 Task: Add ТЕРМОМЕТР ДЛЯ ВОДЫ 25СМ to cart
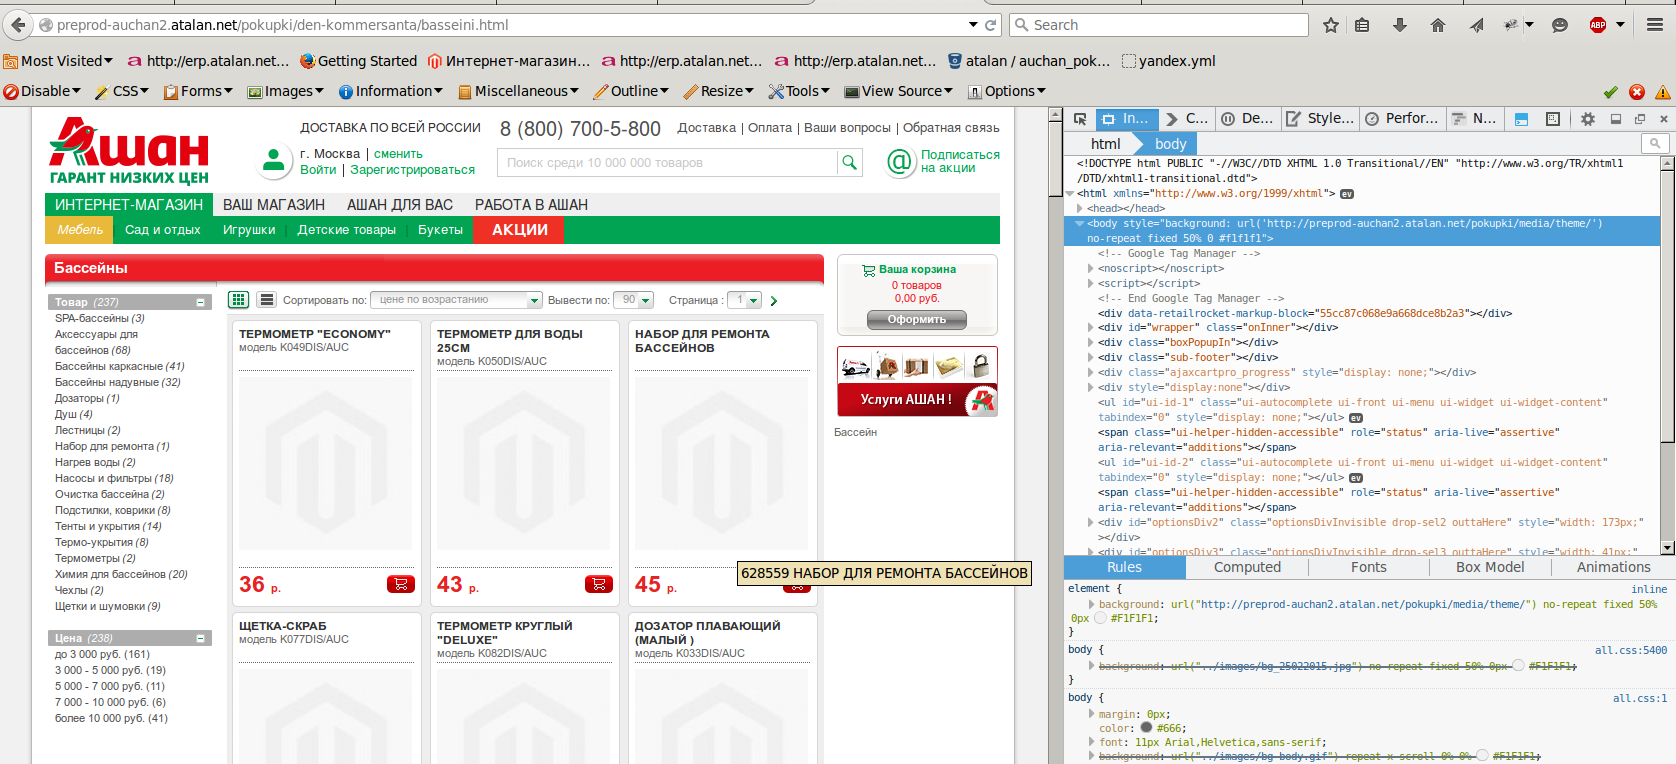(x=599, y=584)
